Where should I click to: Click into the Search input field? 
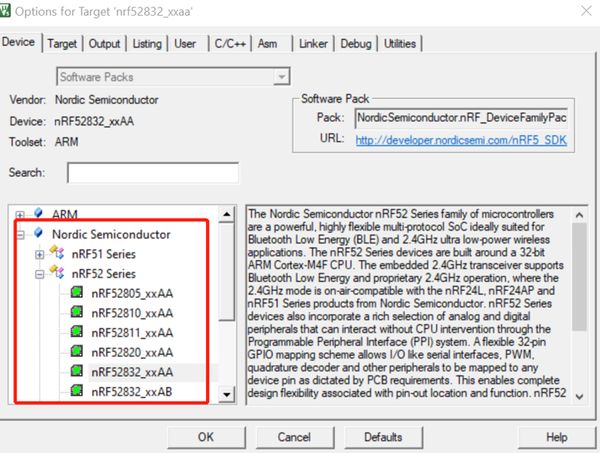(153, 173)
